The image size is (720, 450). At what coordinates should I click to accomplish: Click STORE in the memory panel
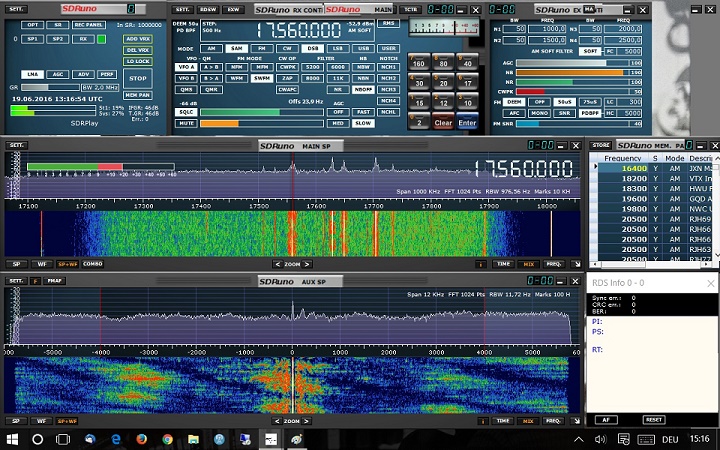click(x=601, y=145)
